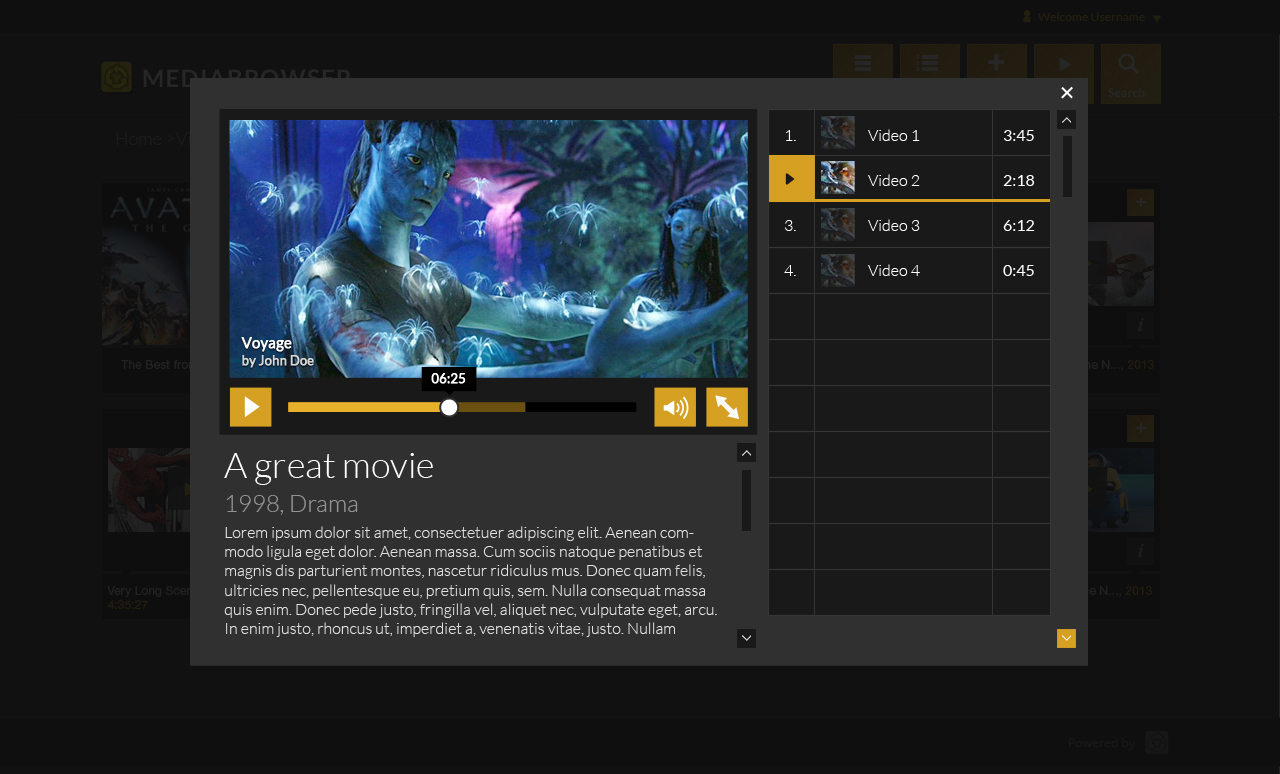
Task: Click Video 3 thumbnail in playlist
Action: [x=838, y=225]
